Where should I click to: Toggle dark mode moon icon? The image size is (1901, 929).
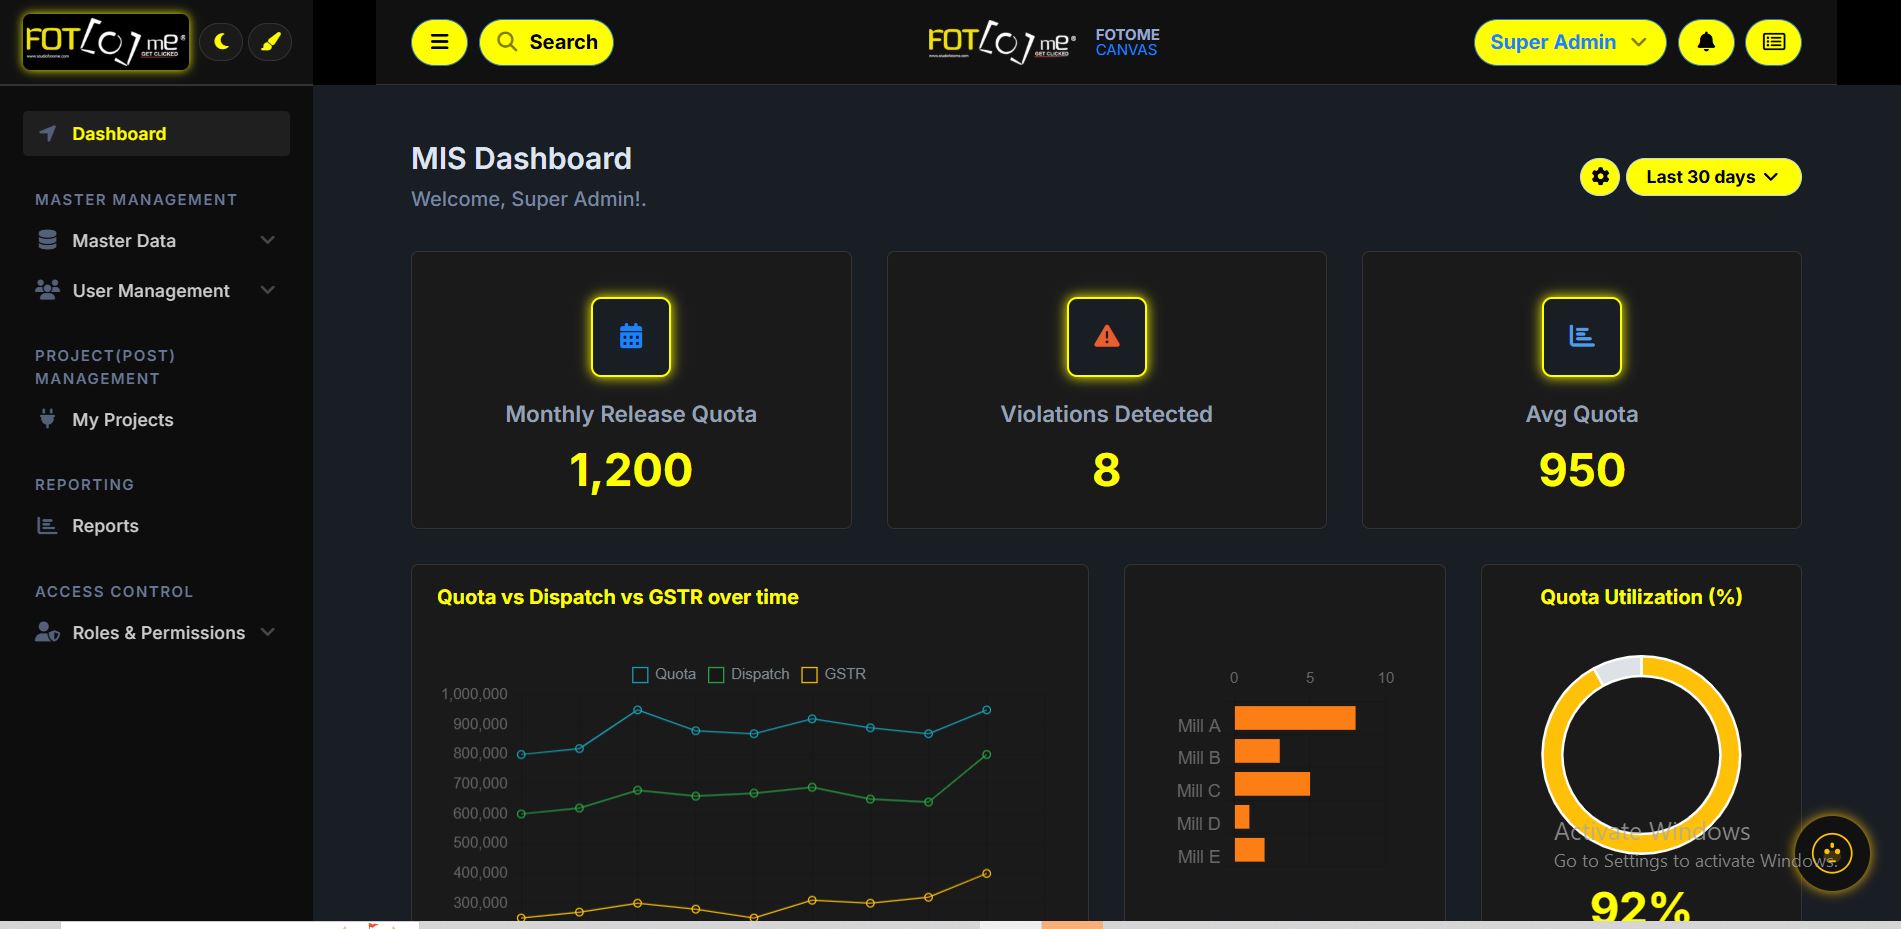coord(221,42)
